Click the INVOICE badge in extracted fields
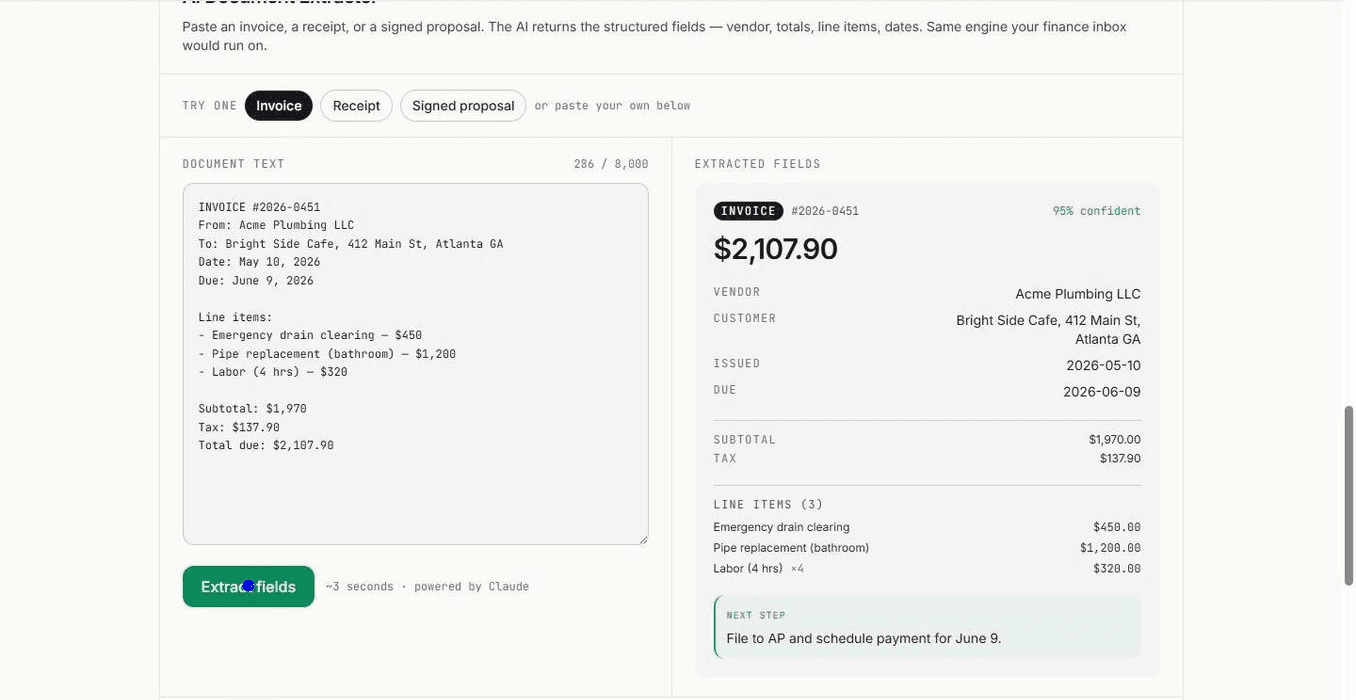Image resolution: width=1356 pixels, height=700 pixels. coord(748,211)
